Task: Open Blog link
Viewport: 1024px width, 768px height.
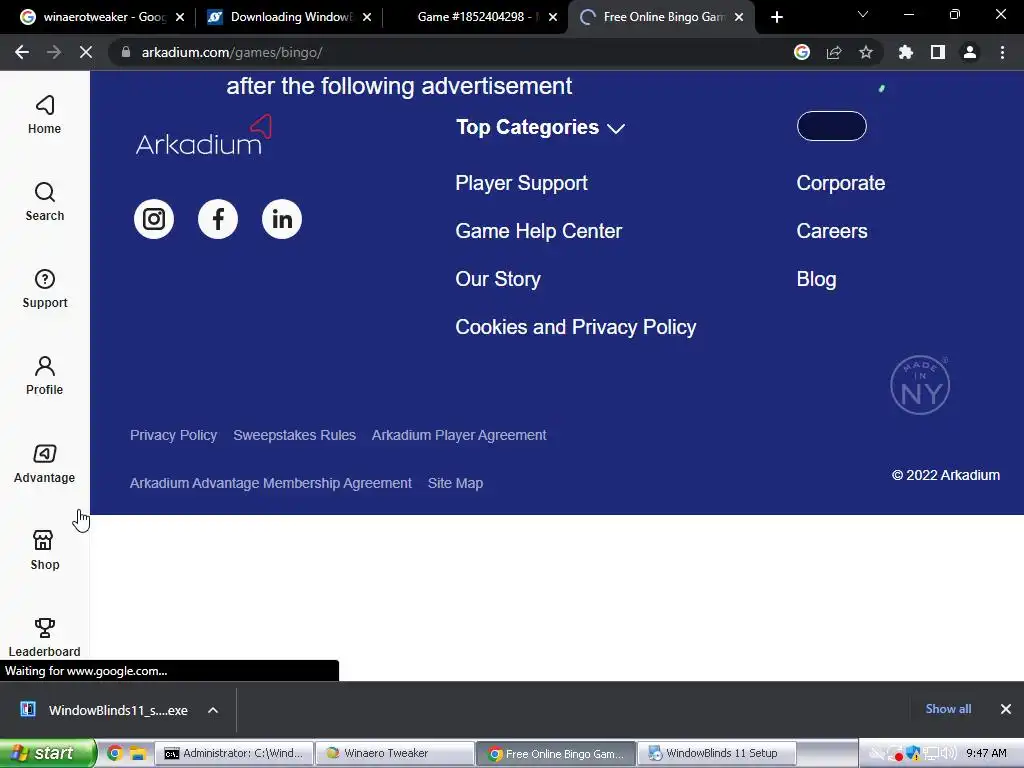Action: tap(816, 280)
